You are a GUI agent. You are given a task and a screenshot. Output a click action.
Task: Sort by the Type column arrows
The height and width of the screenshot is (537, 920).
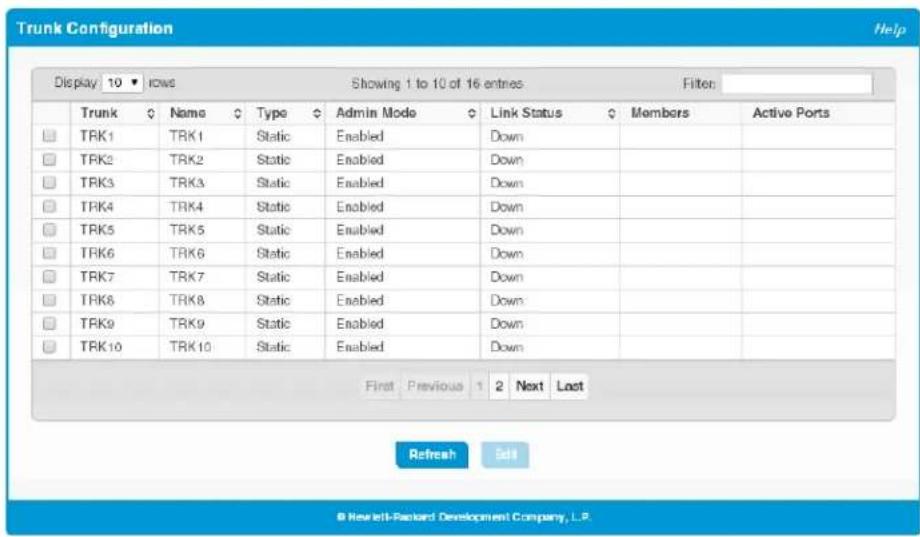point(317,114)
